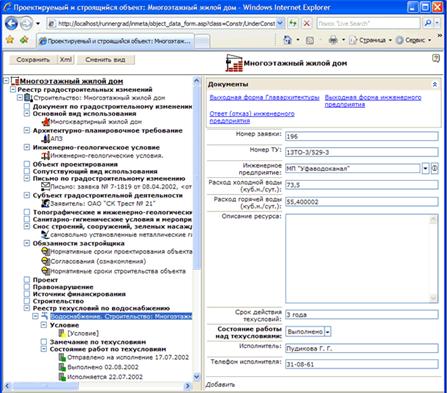The width and height of the screenshot is (447, 393).
Task: Click the Add to Favorites icon
Action: tap(24, 40)
